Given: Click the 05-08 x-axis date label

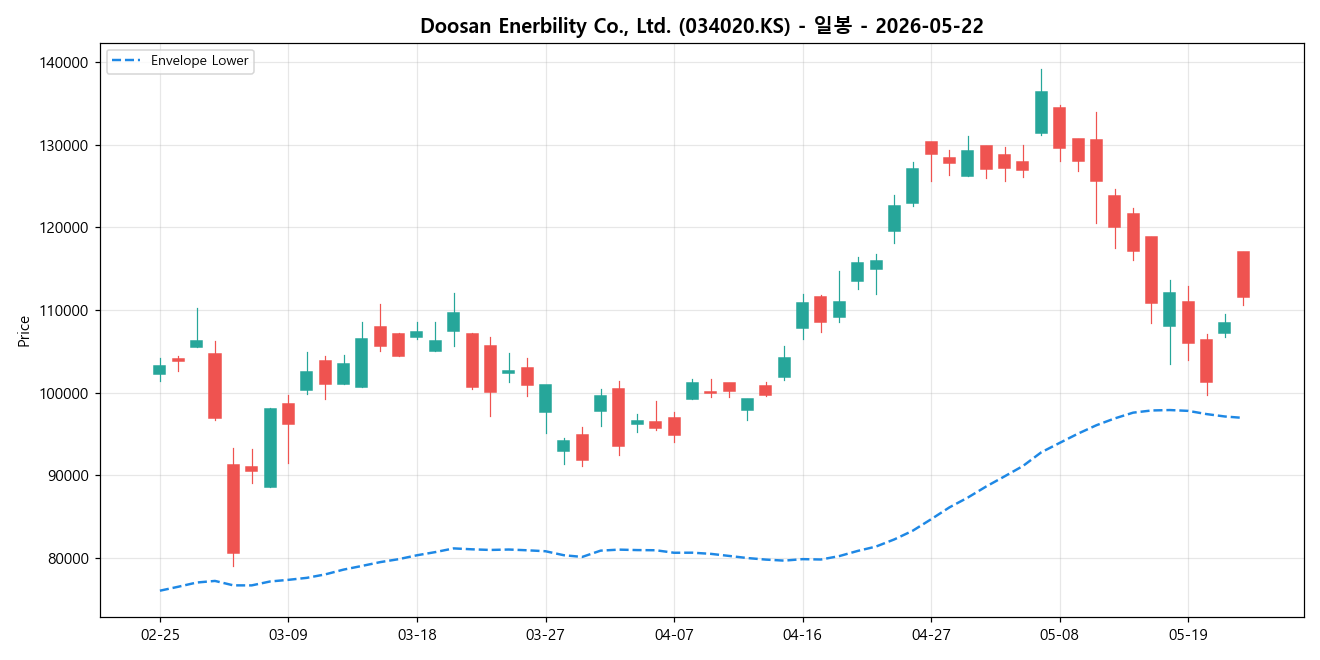Looking at the screenshot, I should pyautogui.click(x=1059, y=635).
